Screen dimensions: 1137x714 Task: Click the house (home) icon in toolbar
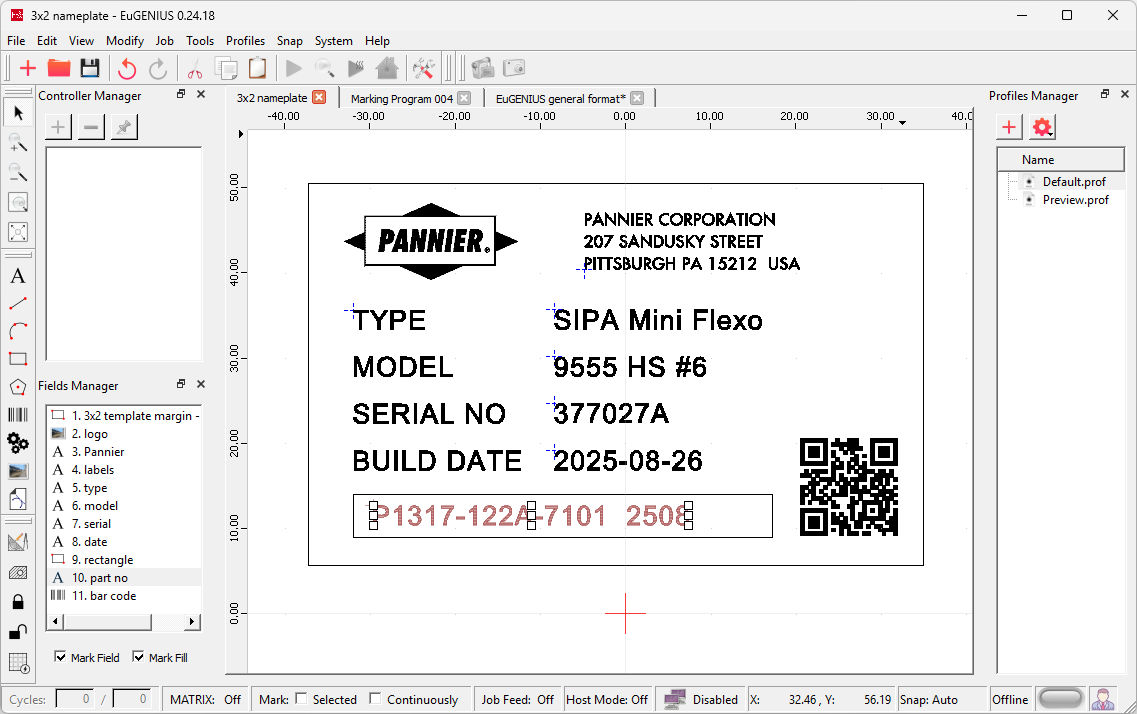click(387, 68)
